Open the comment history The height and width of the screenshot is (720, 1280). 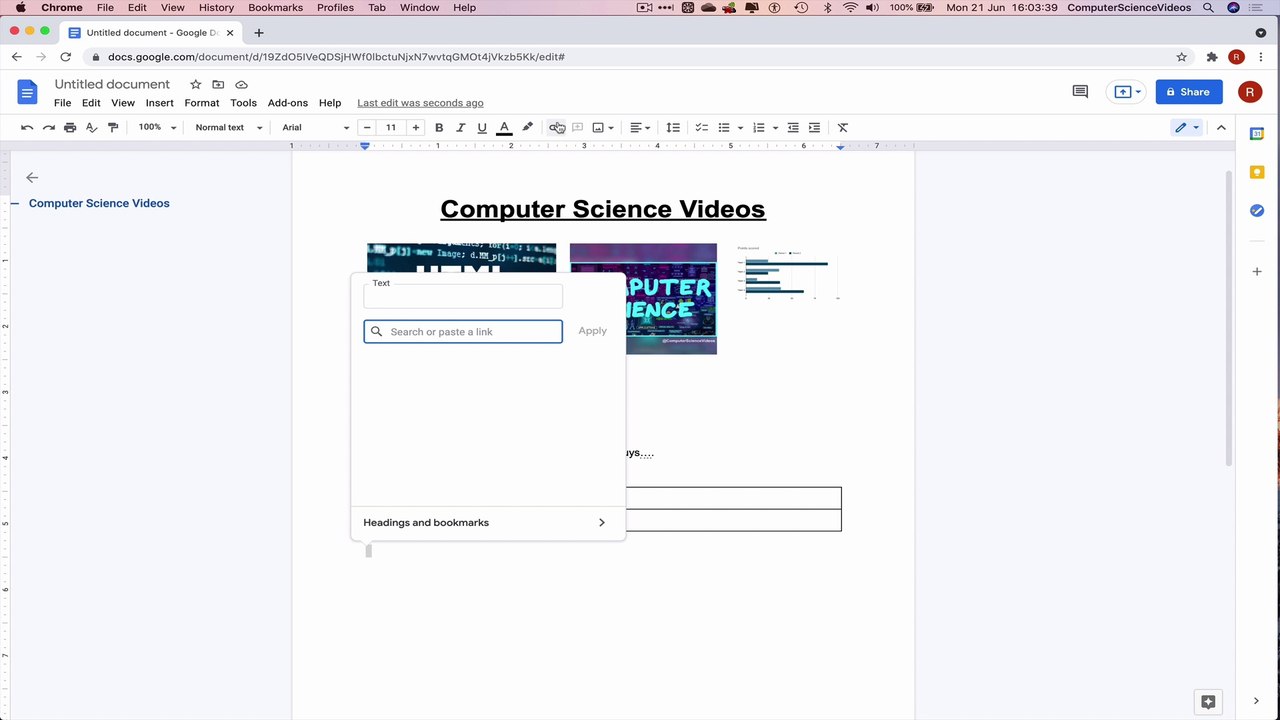[1080, 92]
